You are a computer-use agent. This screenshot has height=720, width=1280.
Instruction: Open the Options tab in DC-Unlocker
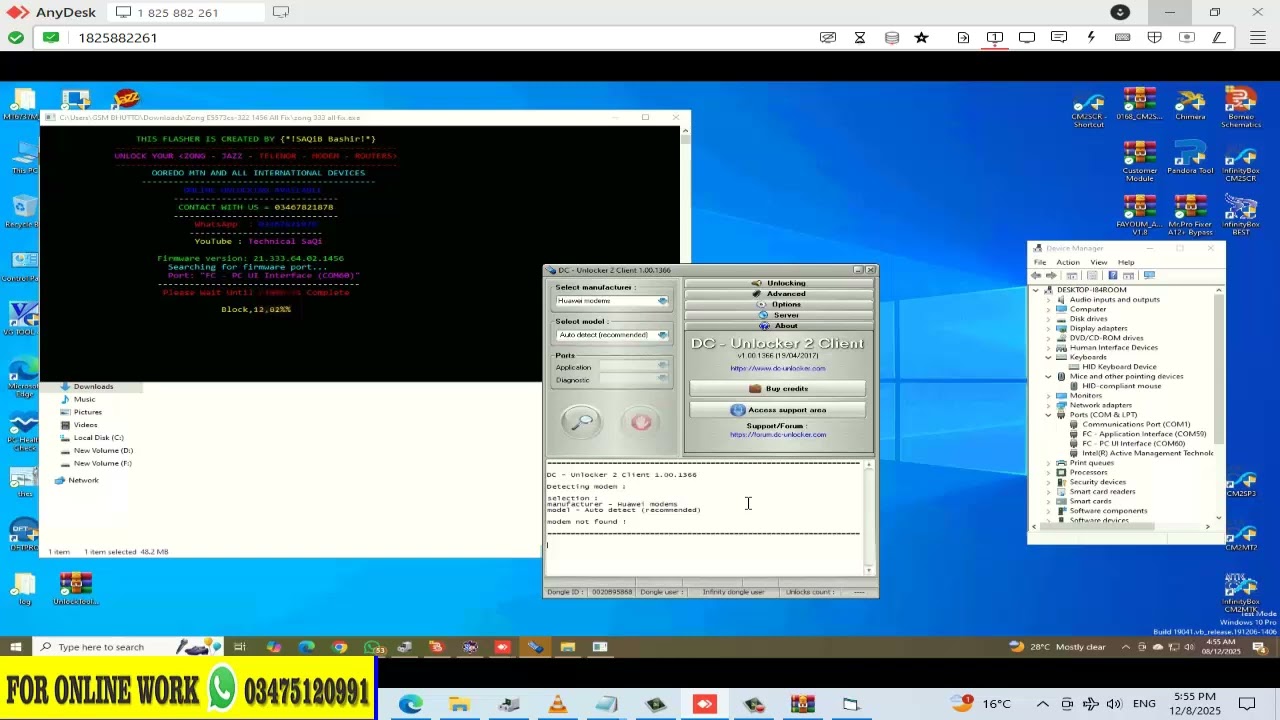coord(779,305)
